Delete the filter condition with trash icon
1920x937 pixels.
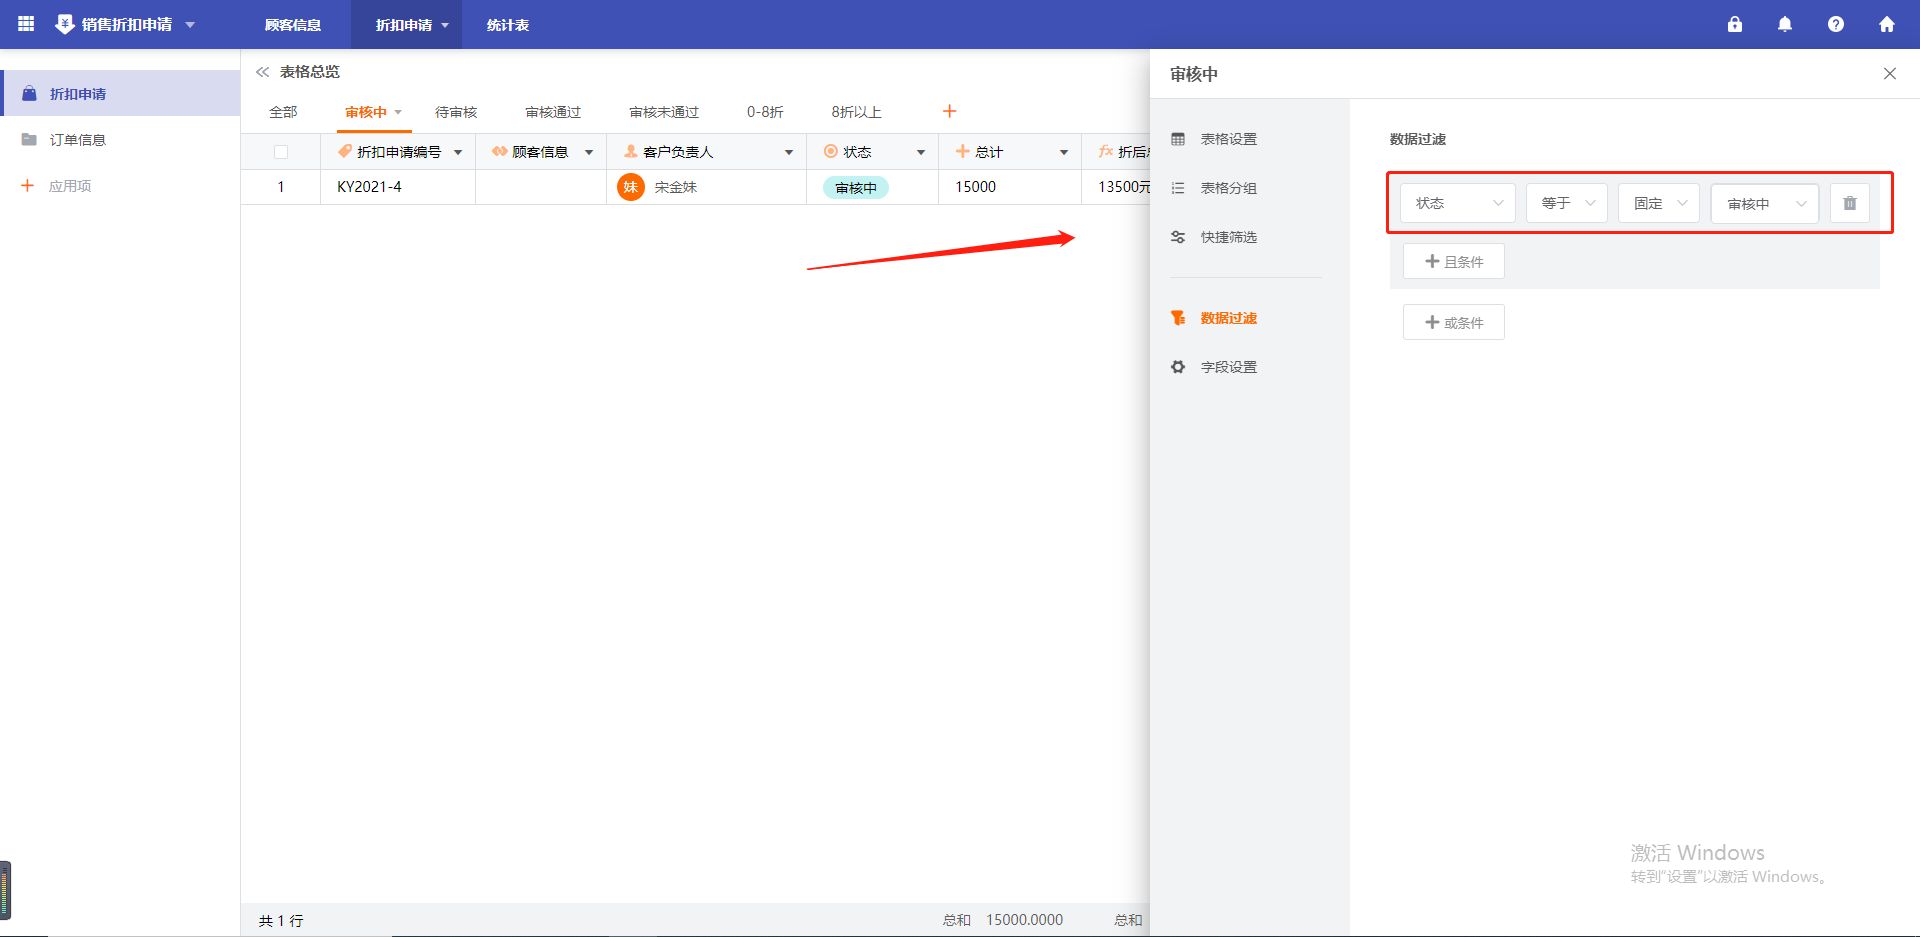coord(1849,203)
